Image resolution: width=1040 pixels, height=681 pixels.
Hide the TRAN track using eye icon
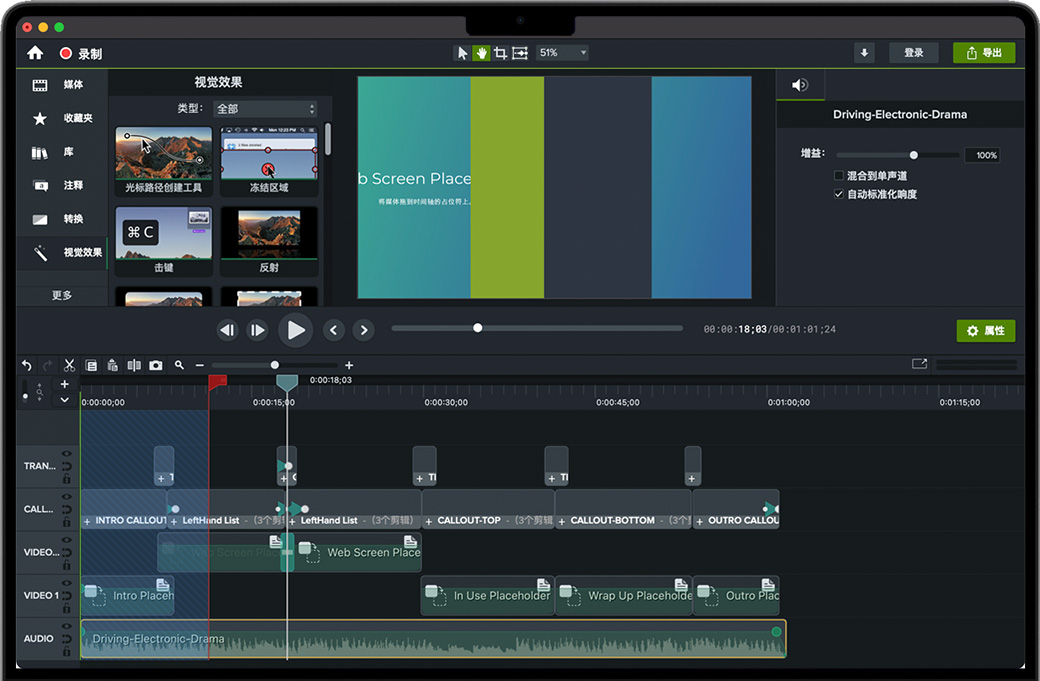coord(67,455)
